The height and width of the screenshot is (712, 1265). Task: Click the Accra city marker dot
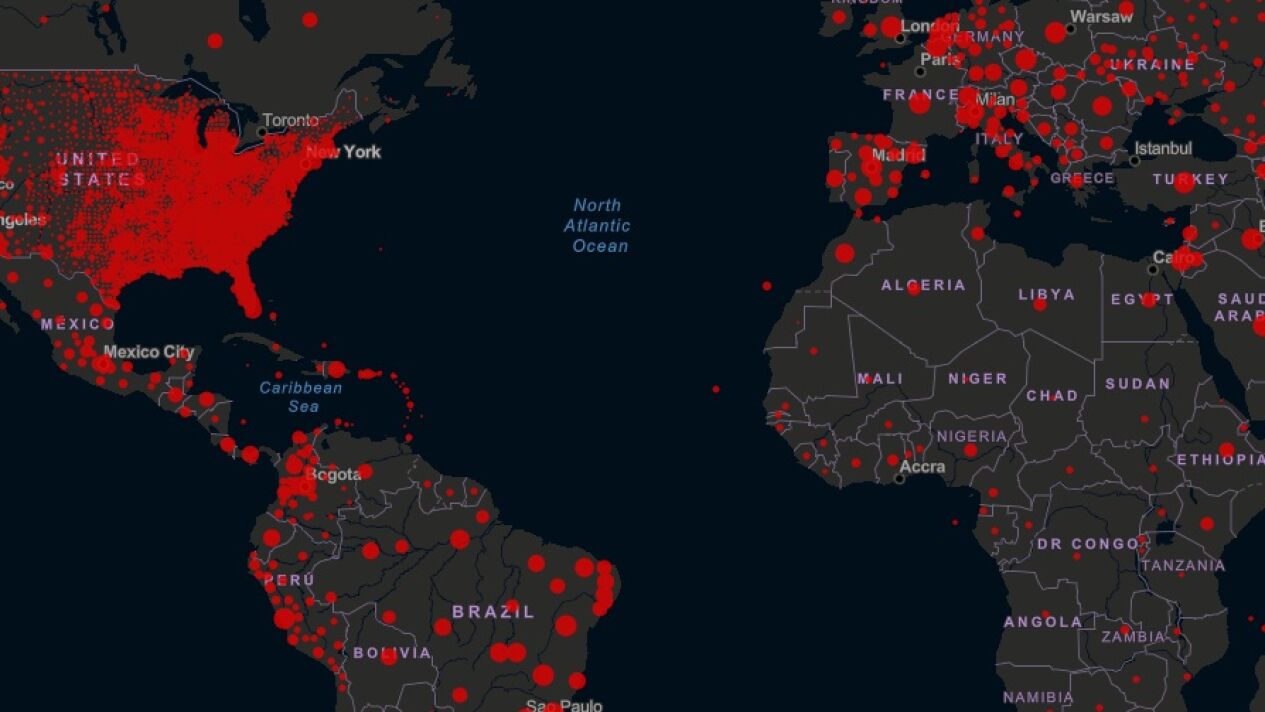point(900,479)
